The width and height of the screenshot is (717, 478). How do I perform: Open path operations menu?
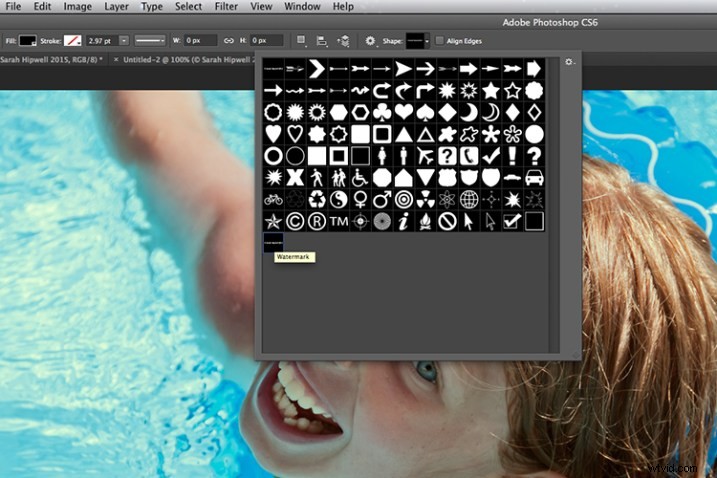[301, 41]
